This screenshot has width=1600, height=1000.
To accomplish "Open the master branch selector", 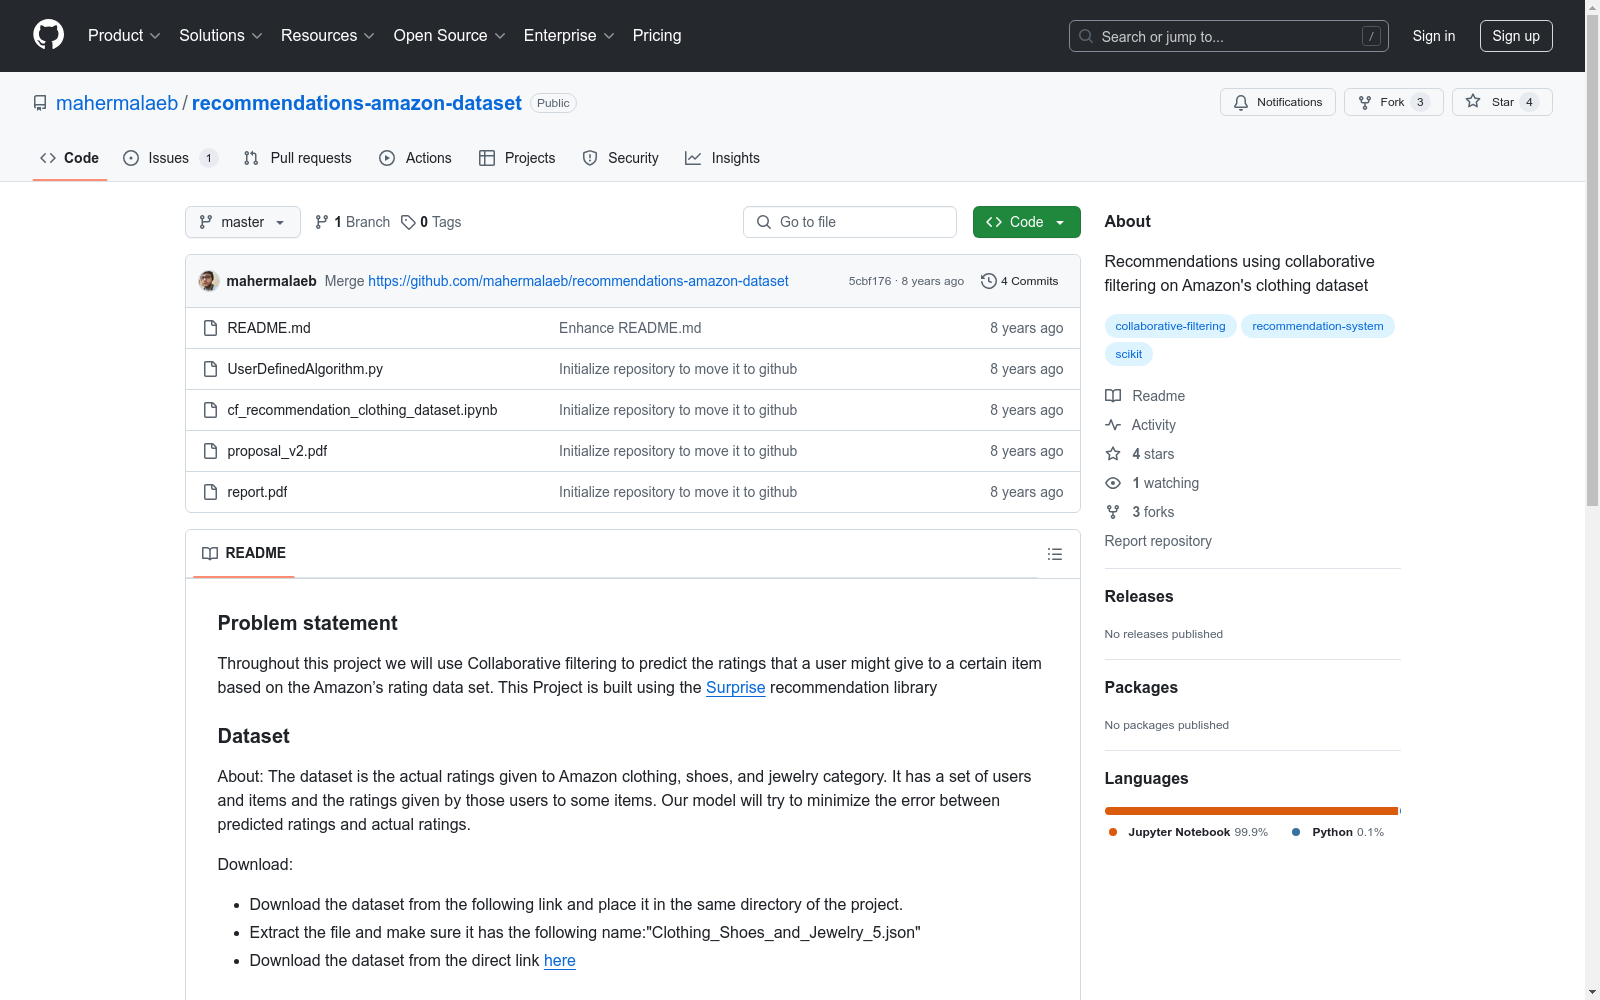I will click(243, 222).
